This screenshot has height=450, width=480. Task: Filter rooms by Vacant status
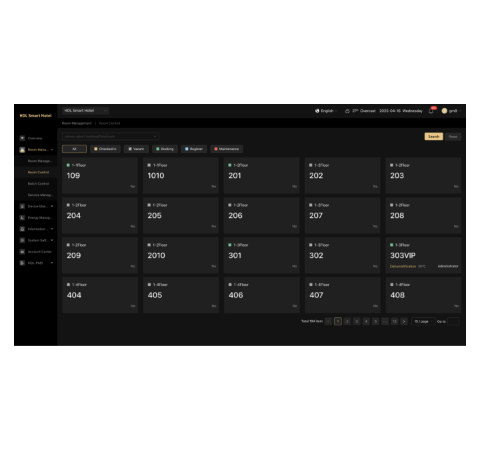[136, 149]
